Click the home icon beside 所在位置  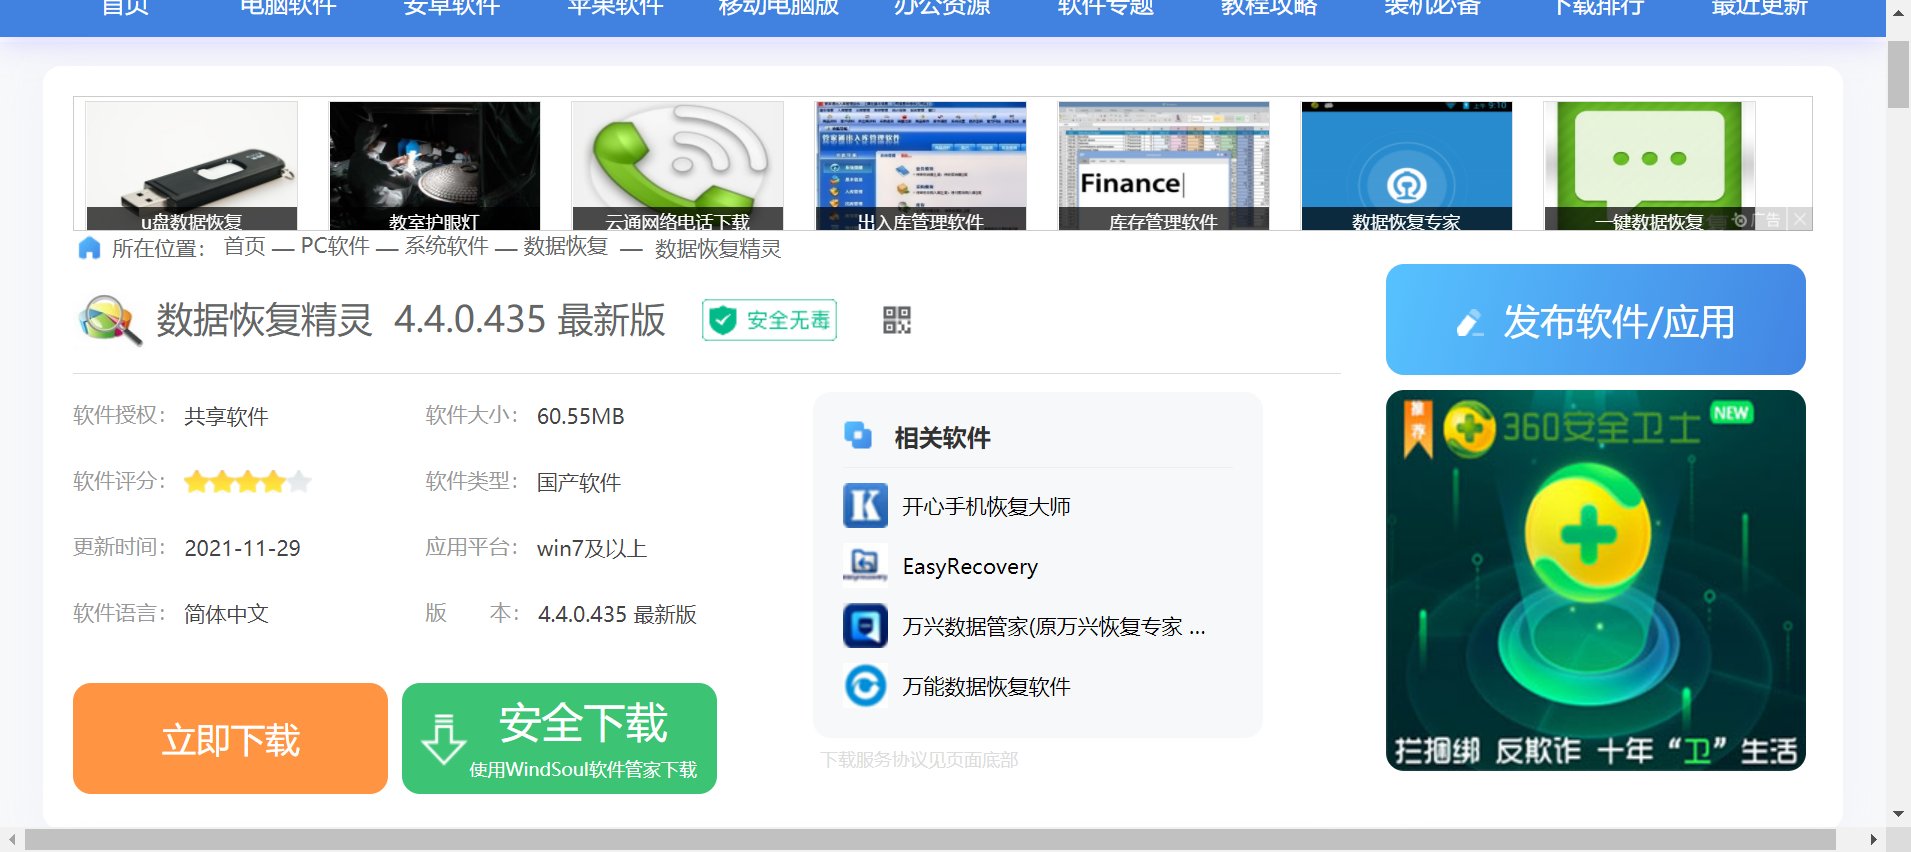pos(89,248)
